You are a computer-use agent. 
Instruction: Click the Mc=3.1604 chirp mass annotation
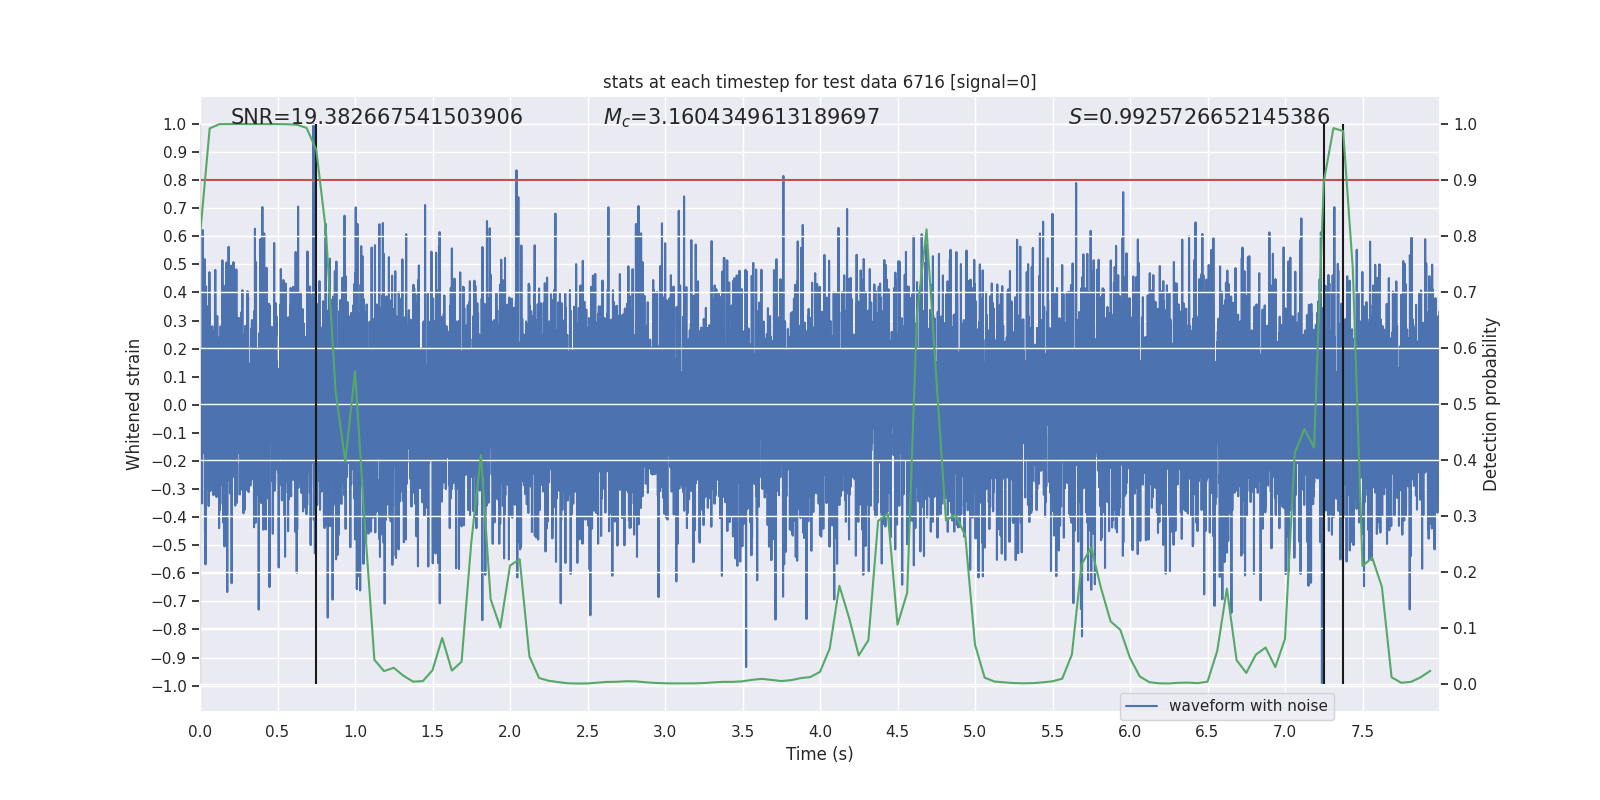[741, 117]
